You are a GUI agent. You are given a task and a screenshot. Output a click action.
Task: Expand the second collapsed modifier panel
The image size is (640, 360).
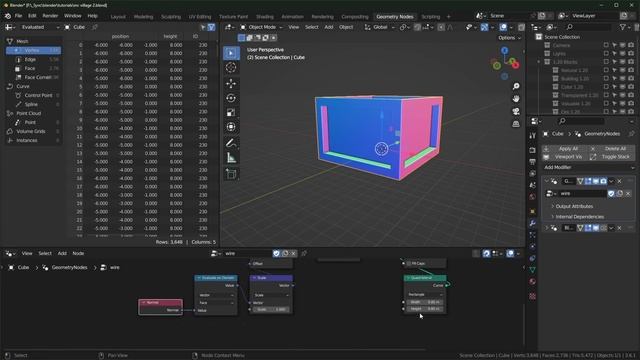[547, 228]
